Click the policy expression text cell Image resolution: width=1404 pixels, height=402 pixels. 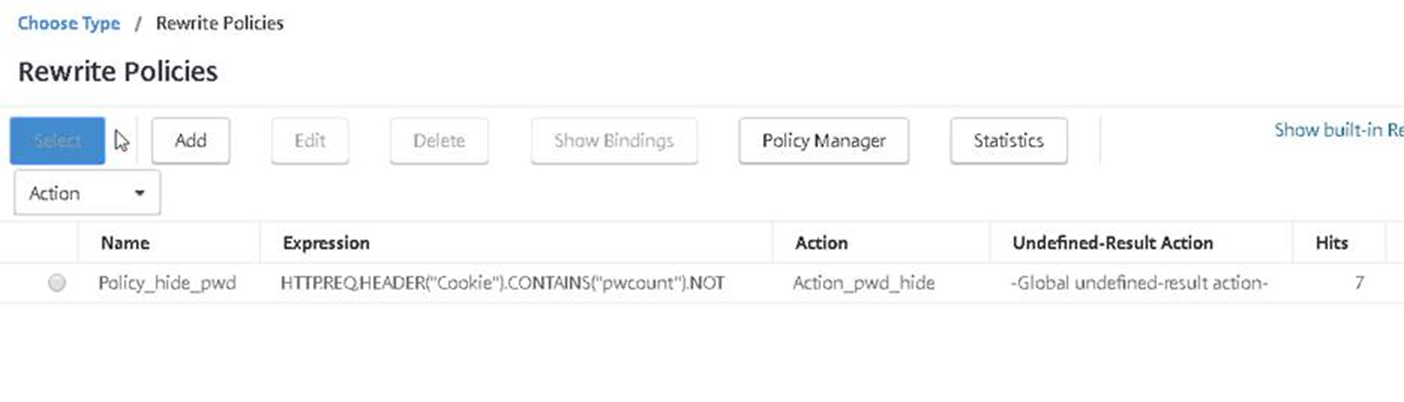(503, 283)
